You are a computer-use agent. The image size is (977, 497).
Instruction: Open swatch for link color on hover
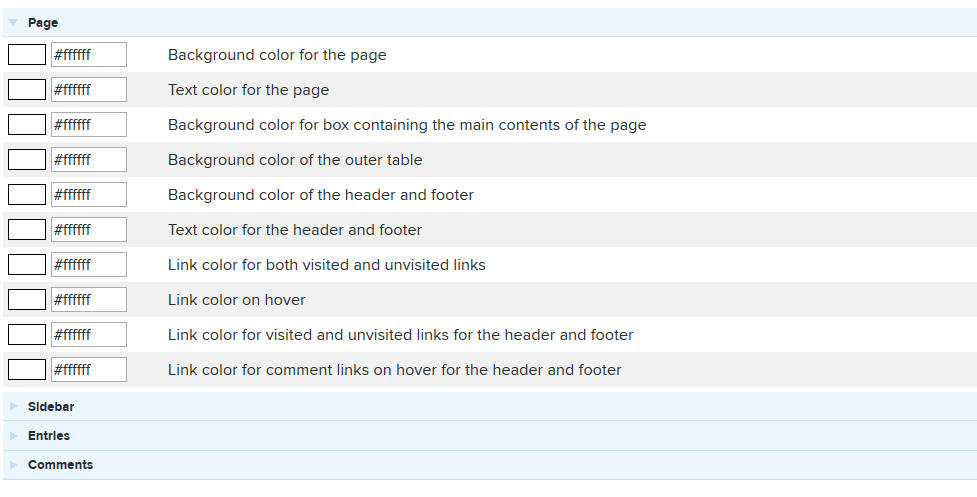(x=27, y=299)
